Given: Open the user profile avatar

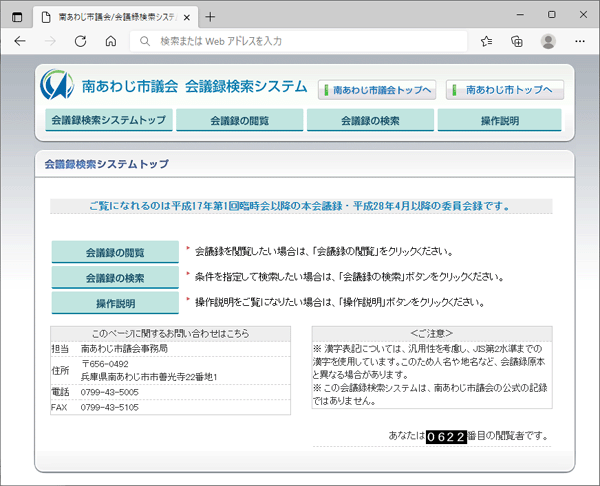Looking at the screenshot, I should [548, 41].
